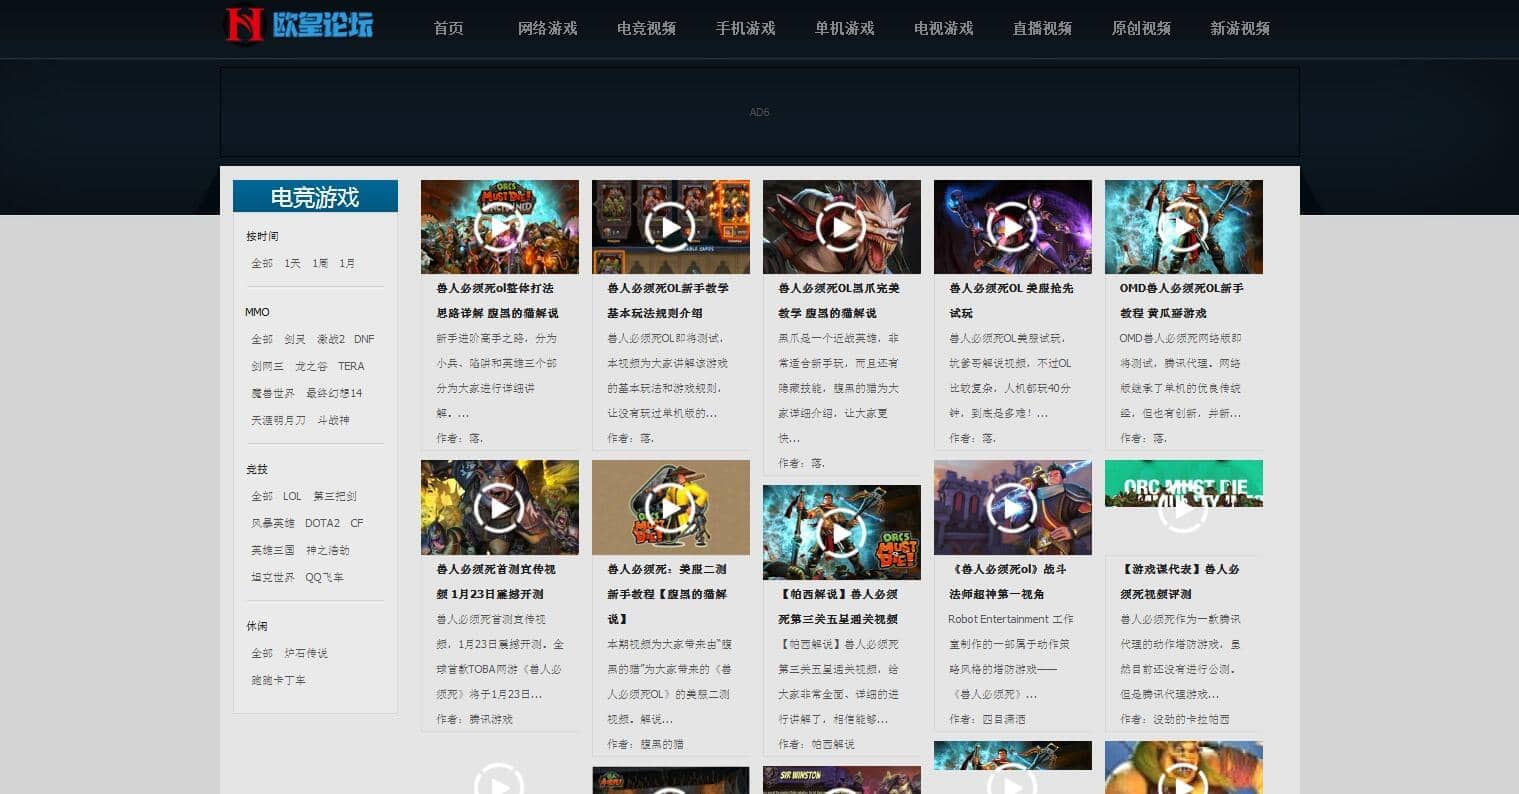Click the author text 作者：腾讯游戏
Viewport: 1519px width, 794px height.
coord(475,719)
